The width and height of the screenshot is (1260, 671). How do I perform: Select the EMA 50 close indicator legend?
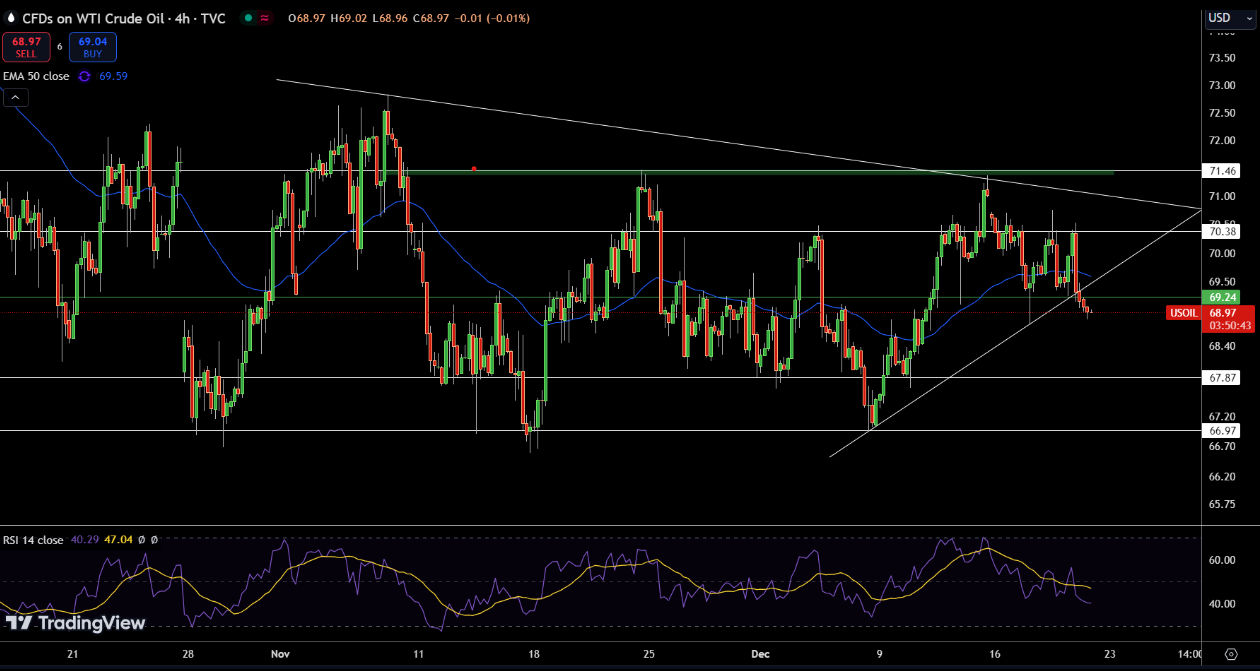(x=36, y=76)
